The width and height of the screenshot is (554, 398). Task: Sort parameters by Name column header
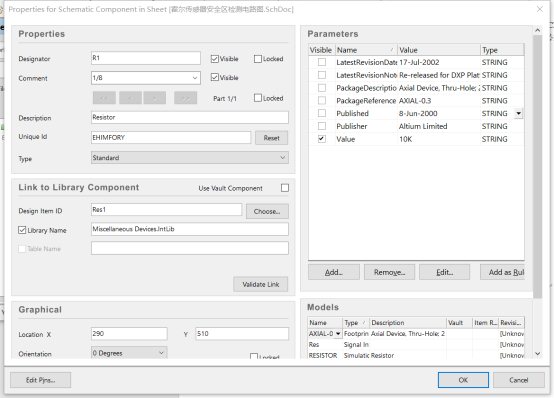point(366,50)
